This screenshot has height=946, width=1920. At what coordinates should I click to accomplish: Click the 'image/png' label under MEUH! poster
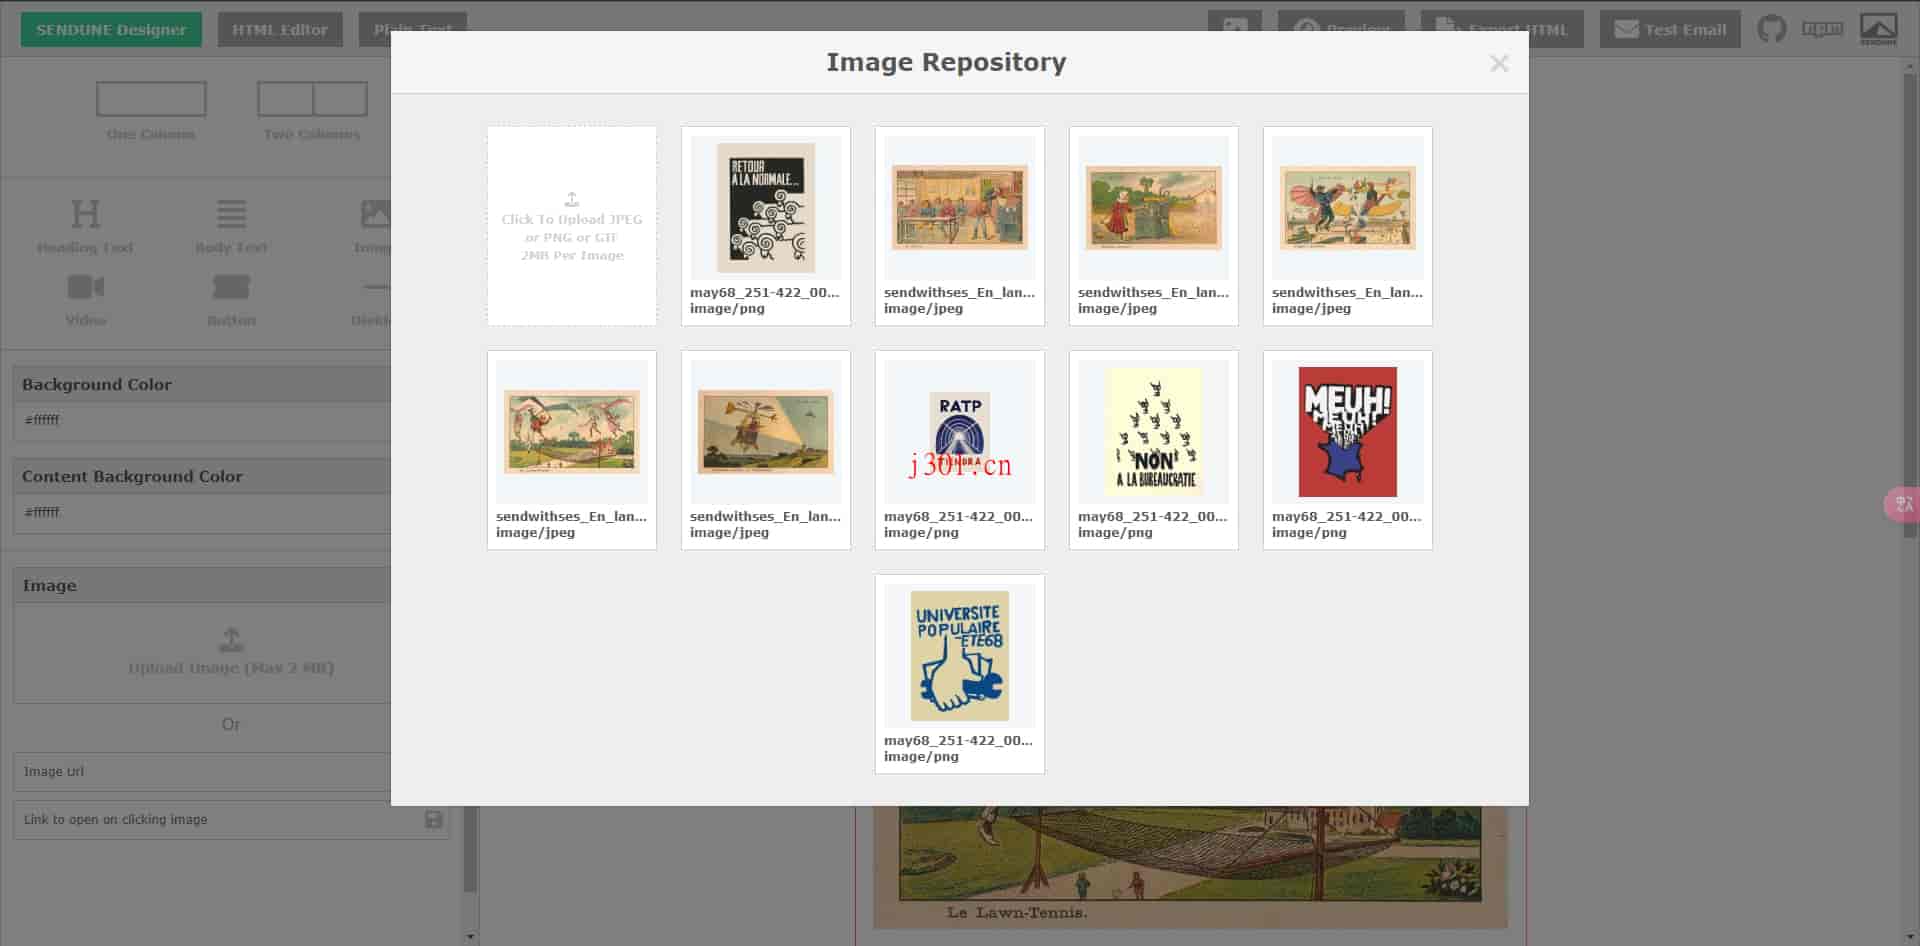(1309, 533)
